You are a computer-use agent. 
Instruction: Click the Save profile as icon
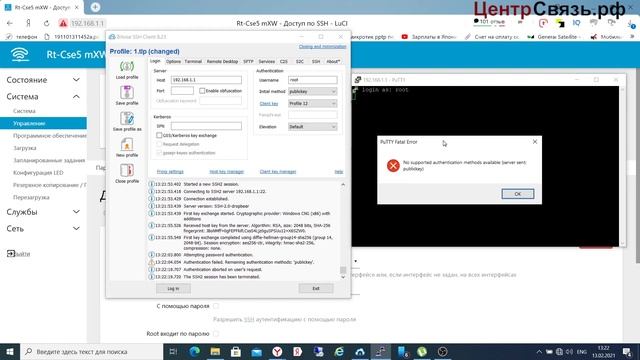(127, 118)
